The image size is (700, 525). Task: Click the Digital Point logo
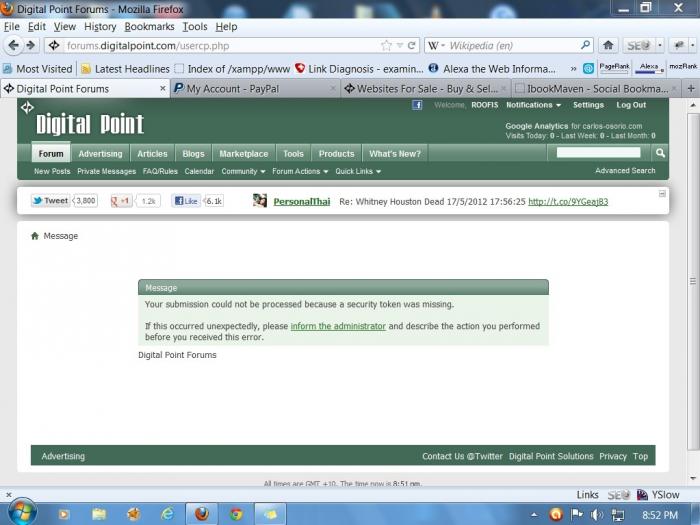pyautogui.click(x=89, y=124)
